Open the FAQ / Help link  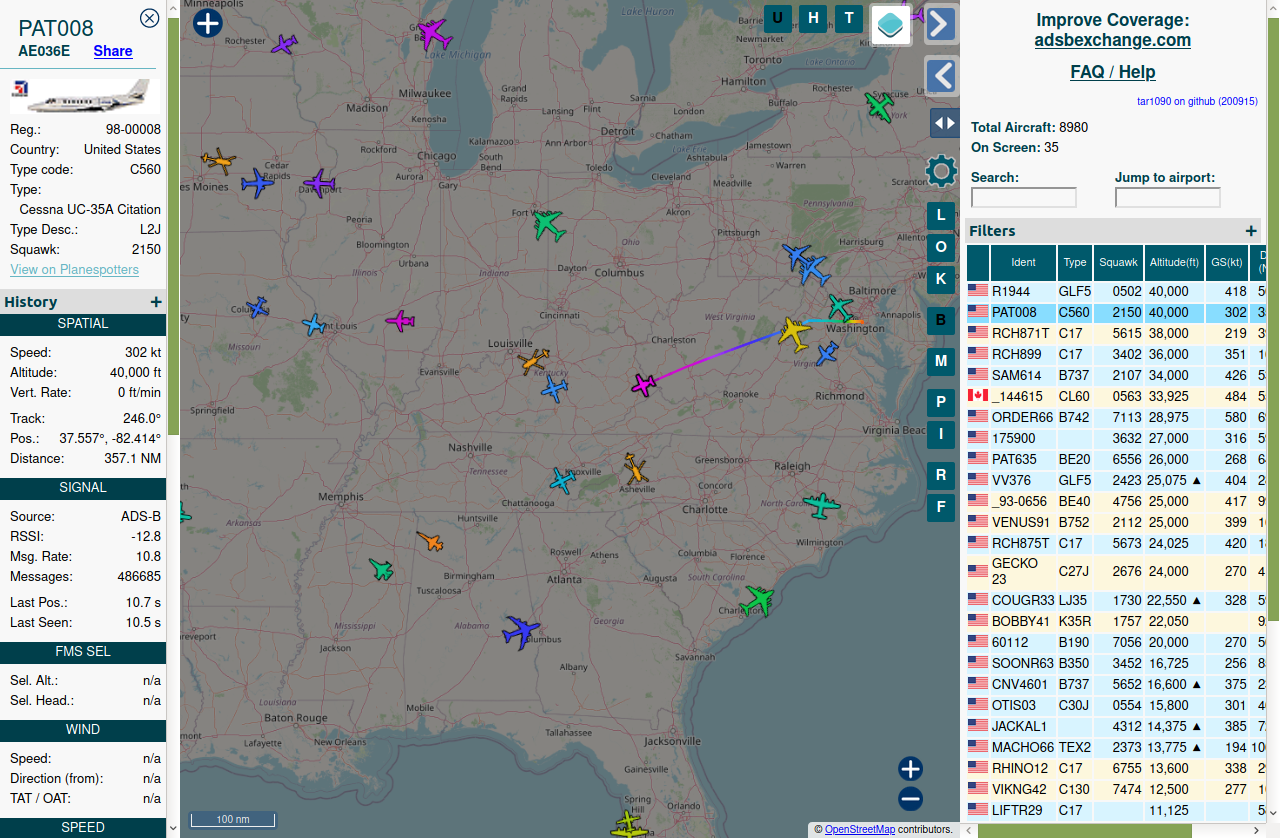(x=1112, y=72)
